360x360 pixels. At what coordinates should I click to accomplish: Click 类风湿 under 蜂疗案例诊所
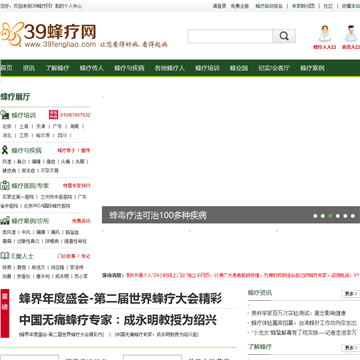click(8, 232)
